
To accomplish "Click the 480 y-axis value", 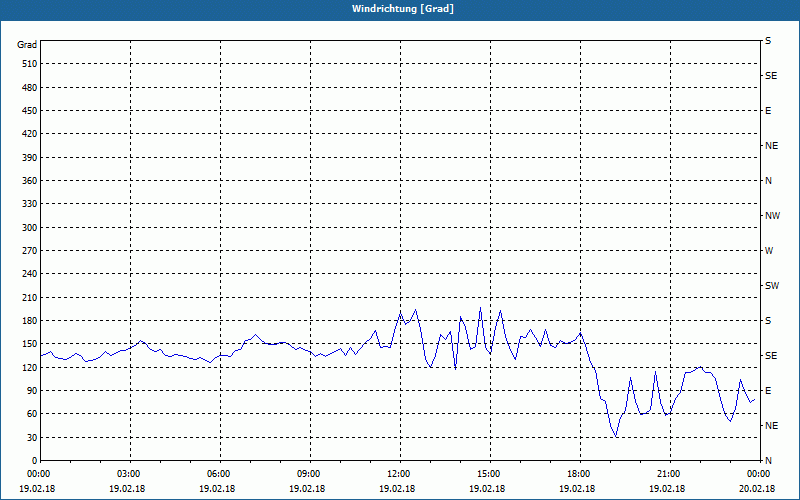I will click(30, 88).
